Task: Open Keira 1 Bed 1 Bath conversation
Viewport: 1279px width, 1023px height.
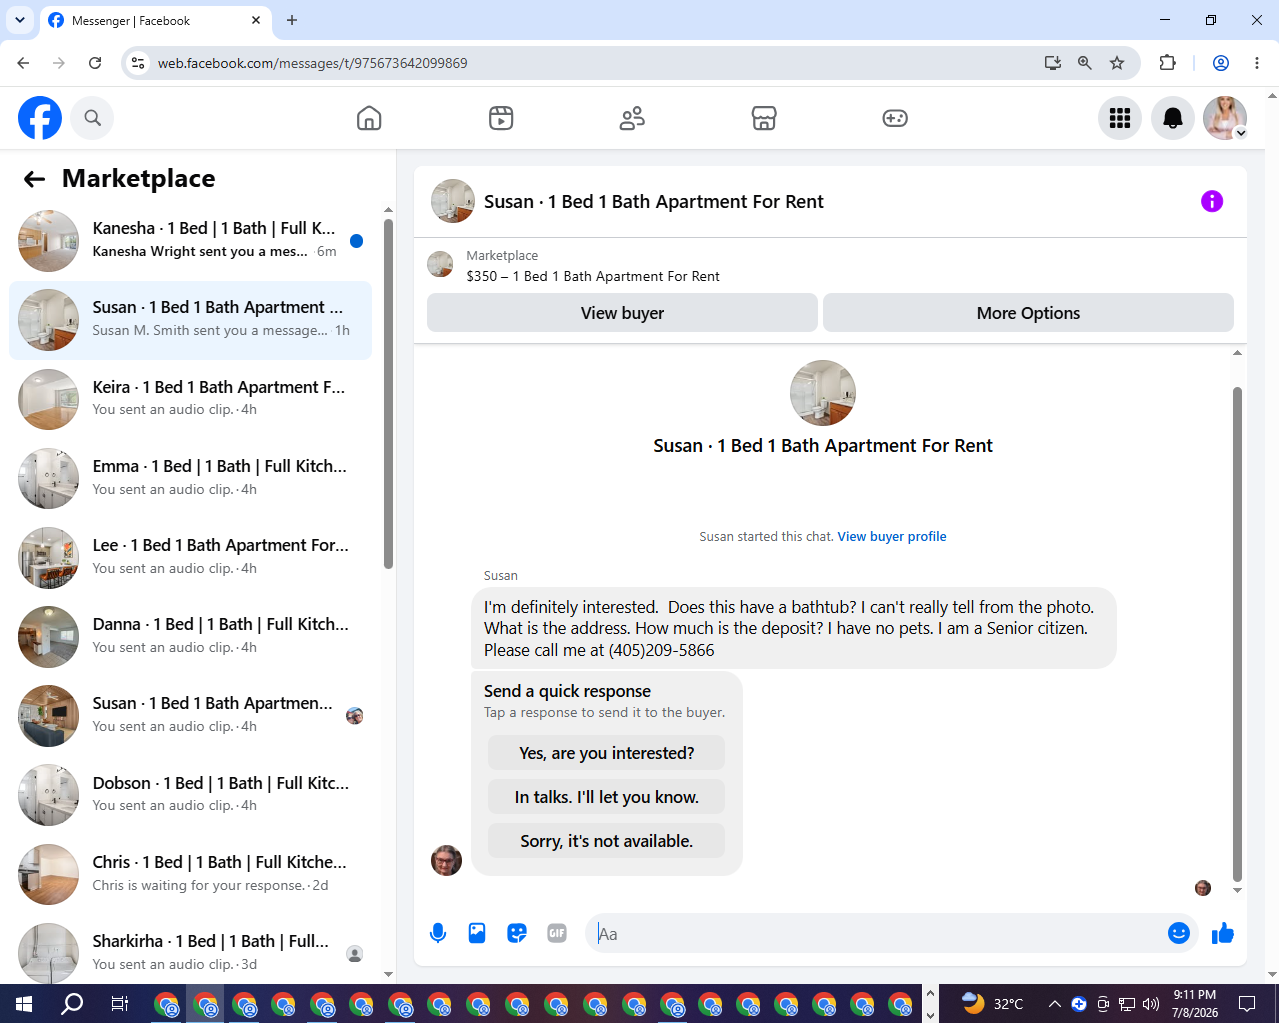Action: pyautogui.click(x=190, y=398)
